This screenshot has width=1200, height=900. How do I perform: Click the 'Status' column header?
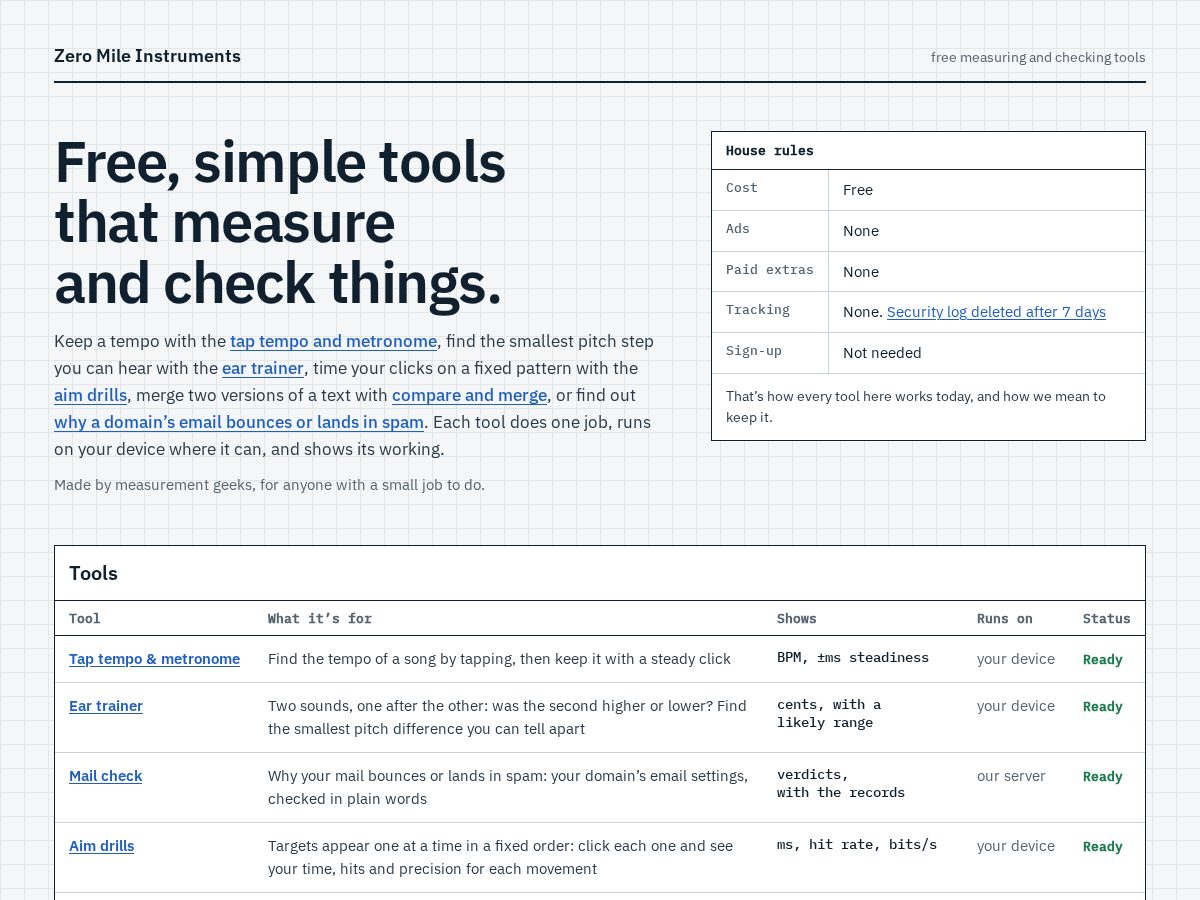pyautogui.click(x=1107, y=619)
